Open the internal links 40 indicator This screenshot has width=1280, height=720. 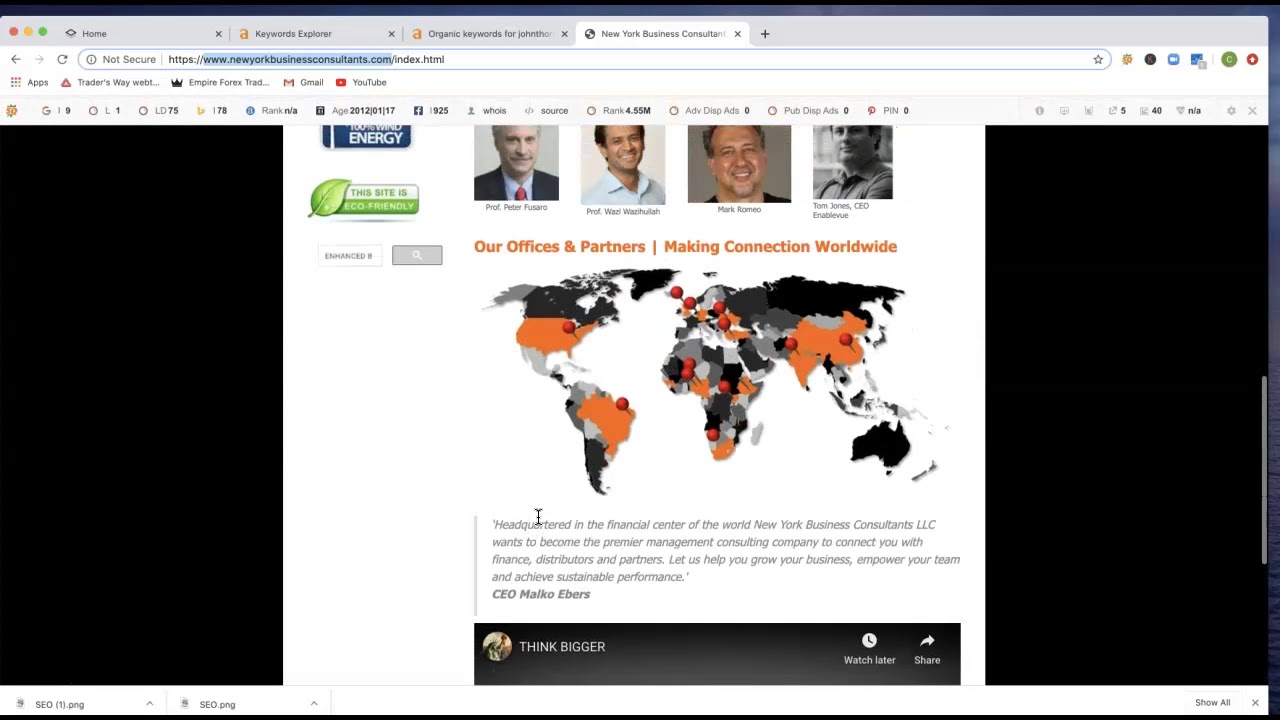click(x=1150, y=111)
